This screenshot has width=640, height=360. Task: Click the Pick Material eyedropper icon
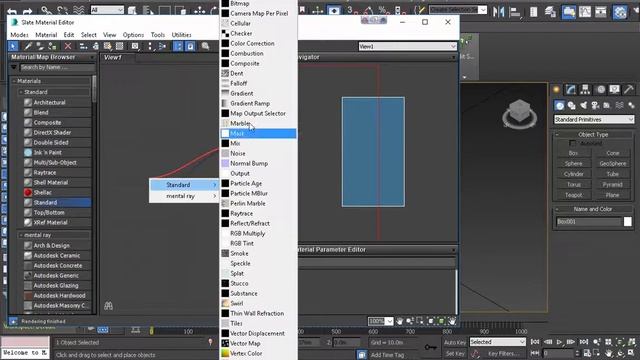coord(28,46)
